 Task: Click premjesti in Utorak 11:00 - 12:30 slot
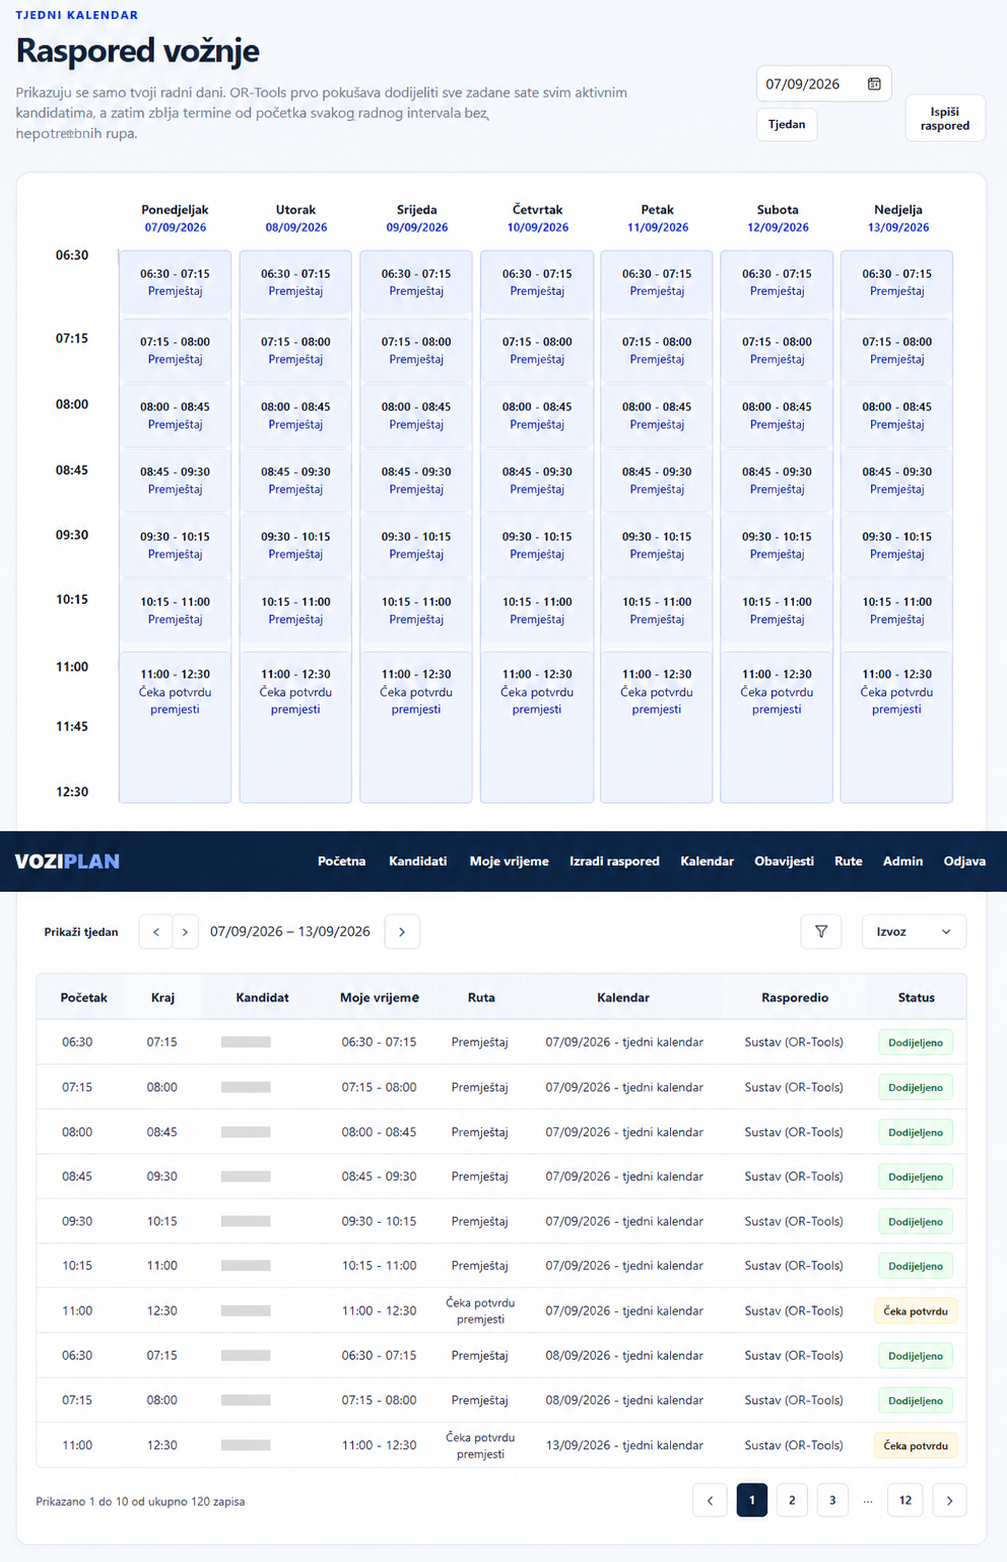pos(296,710)
